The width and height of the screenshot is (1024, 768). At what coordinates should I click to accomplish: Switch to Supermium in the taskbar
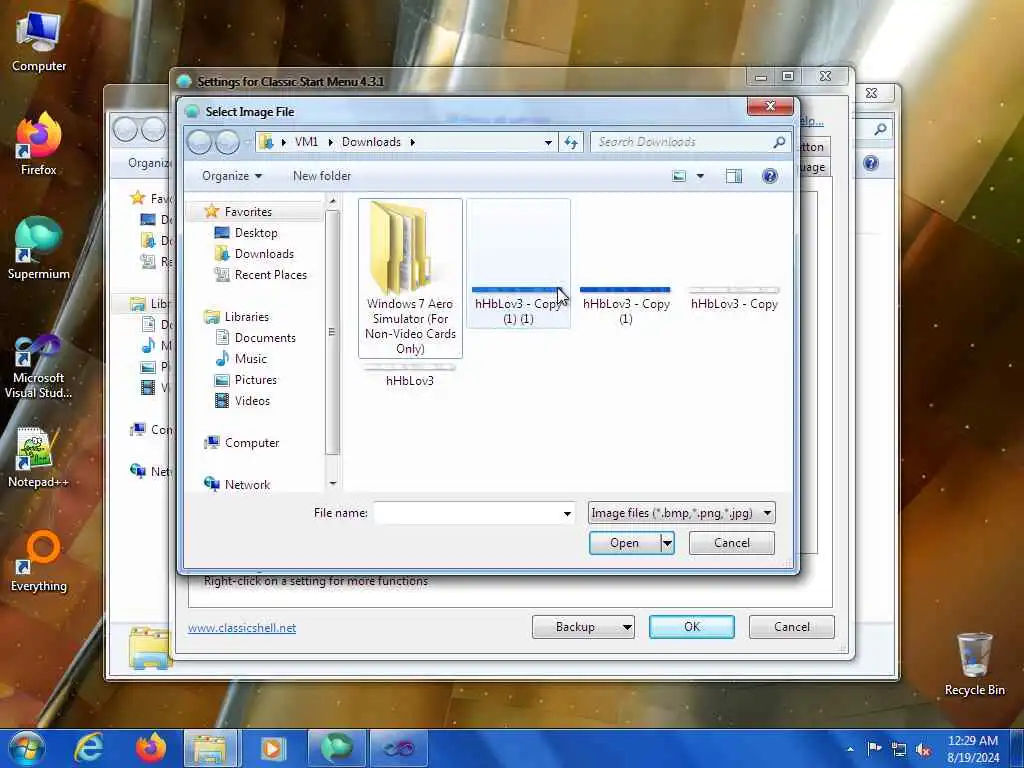coord(336,748)
